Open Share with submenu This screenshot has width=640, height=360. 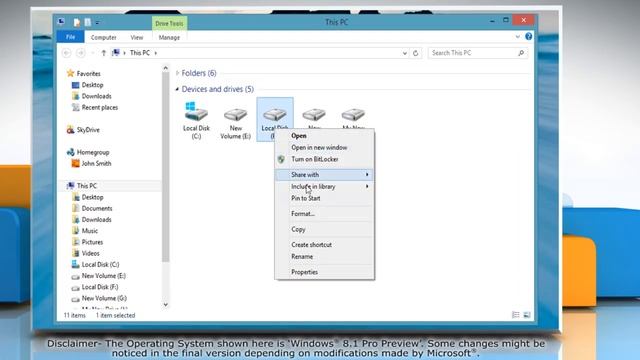tap(324, 175)
